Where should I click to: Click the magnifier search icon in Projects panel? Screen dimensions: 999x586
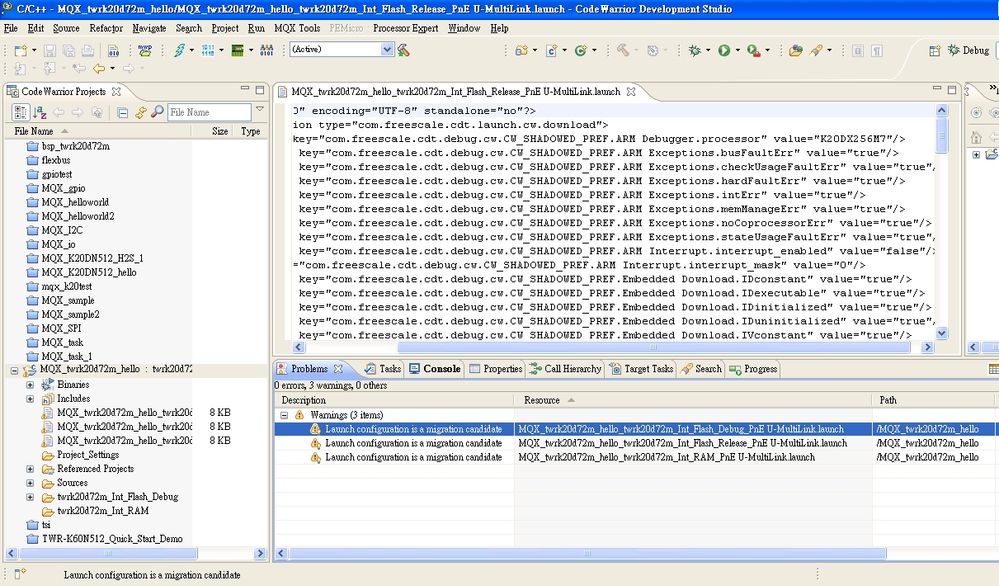[x=157, y=111]
